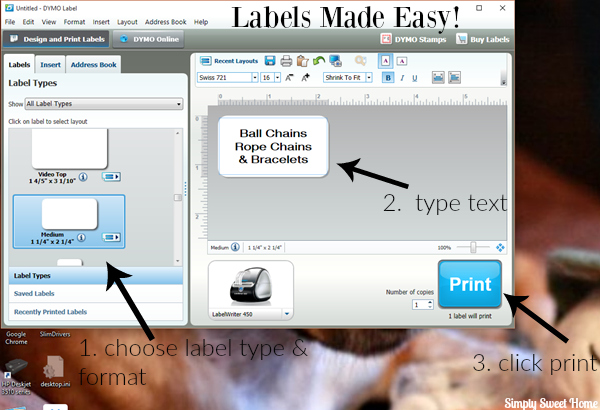Click the Google Chrome desktop shortcut

(16, 338)
